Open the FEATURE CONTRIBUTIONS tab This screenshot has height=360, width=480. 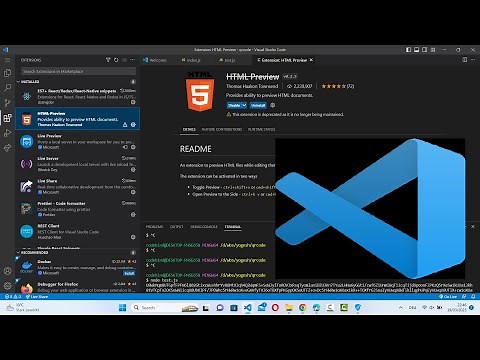click(222, 129)
